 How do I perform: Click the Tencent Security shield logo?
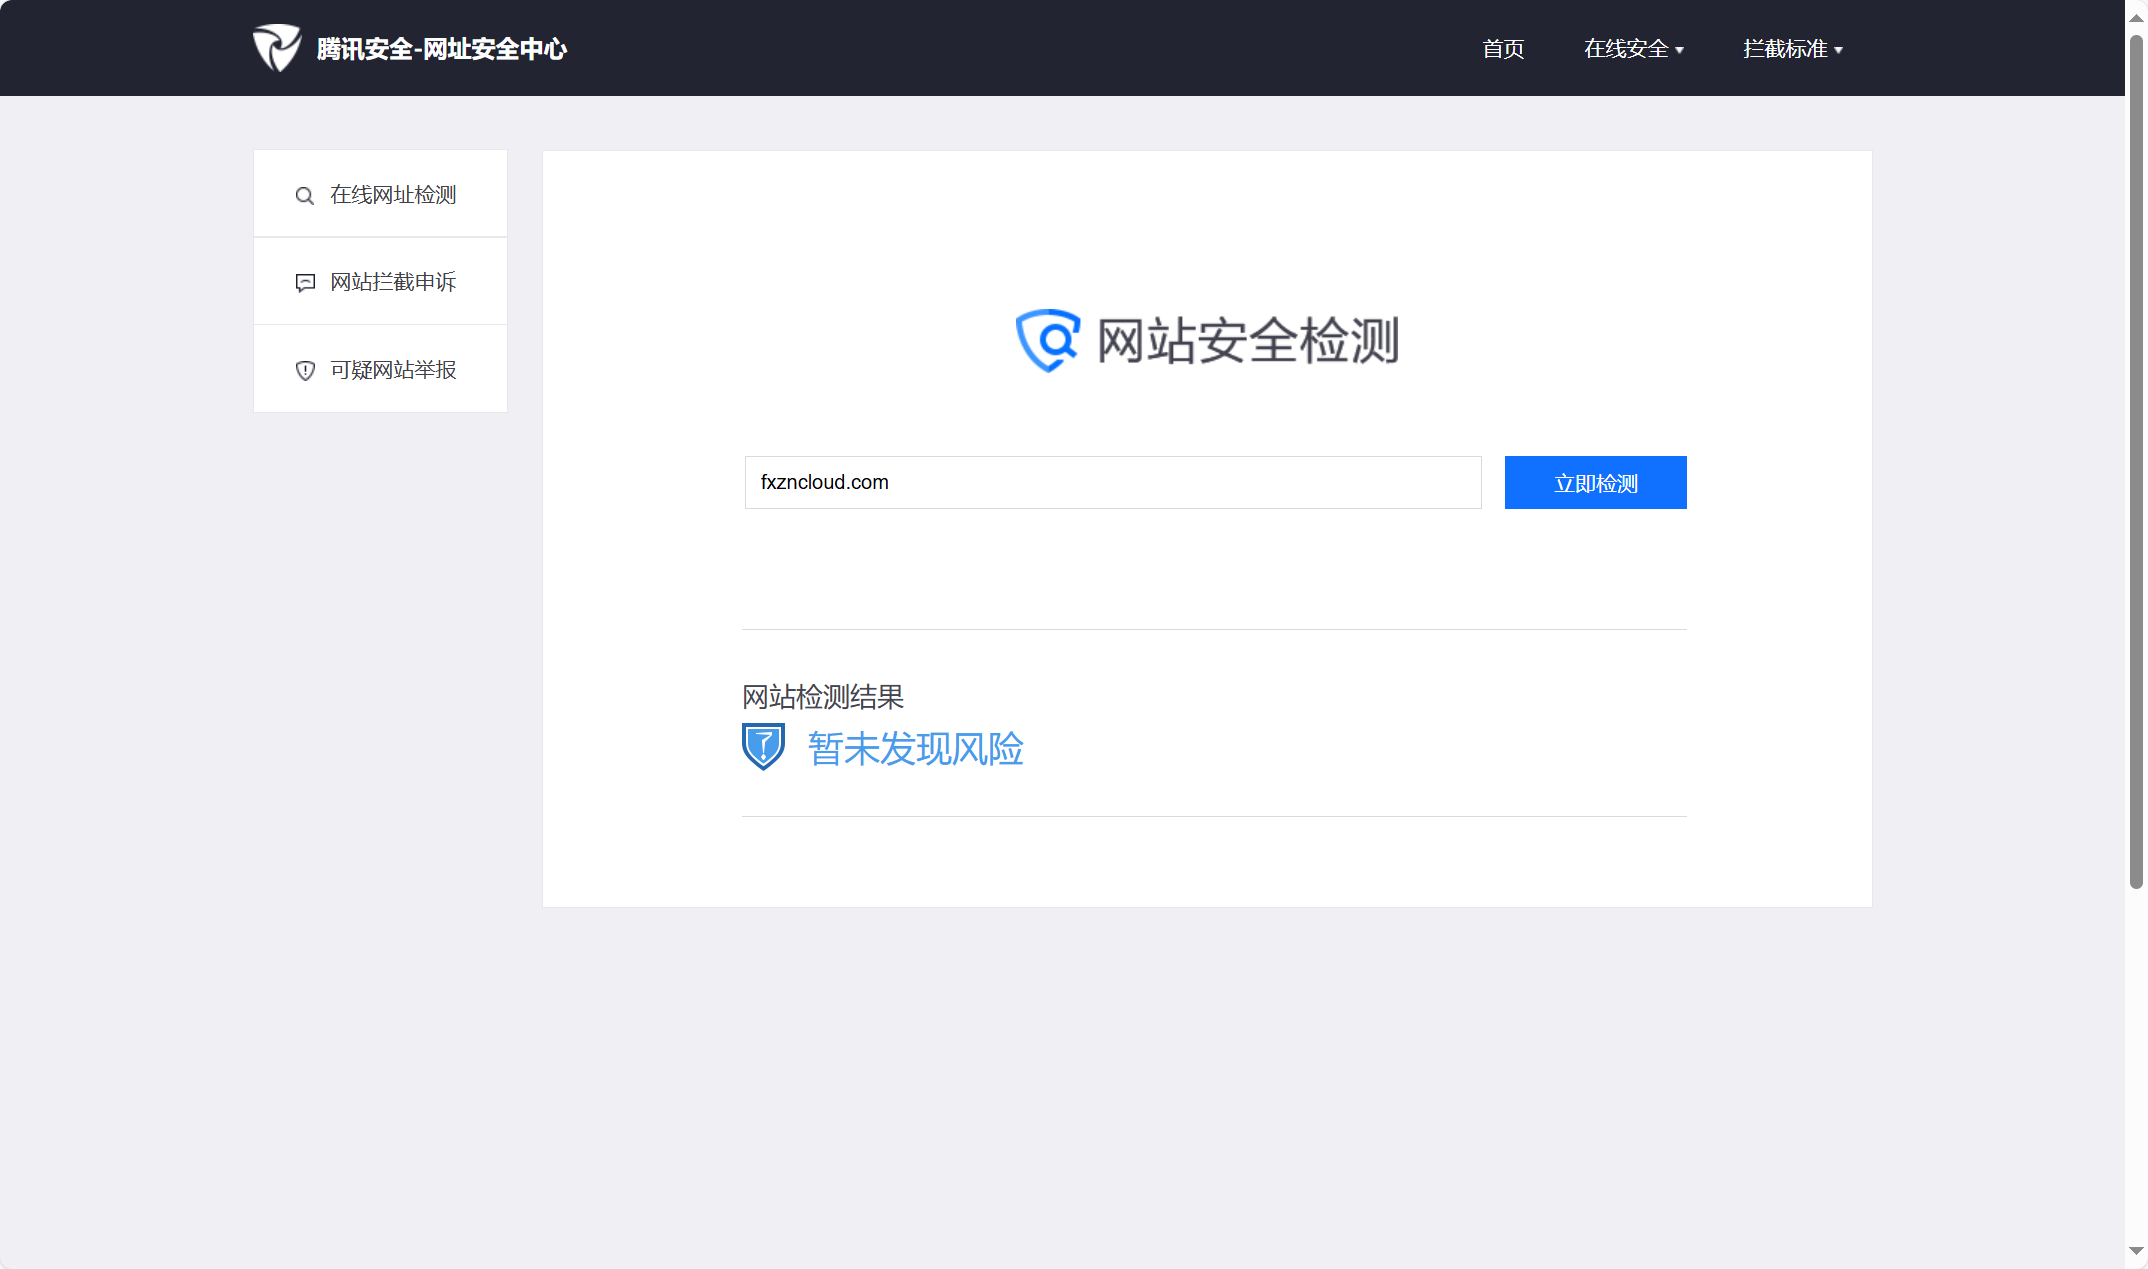(x=276, y=47)
